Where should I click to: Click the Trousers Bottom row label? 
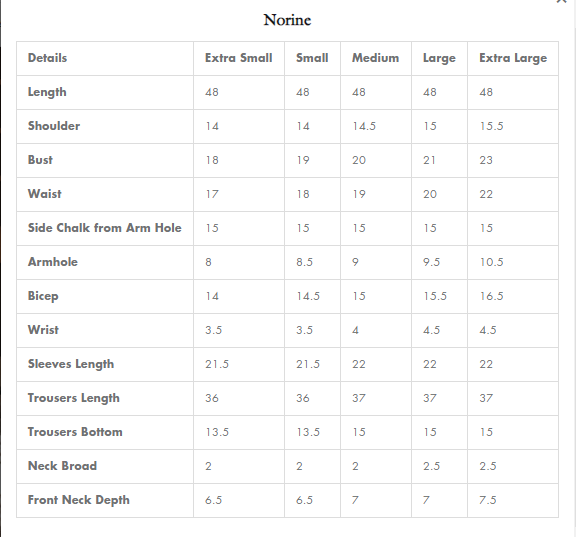[x=75, y=432]
